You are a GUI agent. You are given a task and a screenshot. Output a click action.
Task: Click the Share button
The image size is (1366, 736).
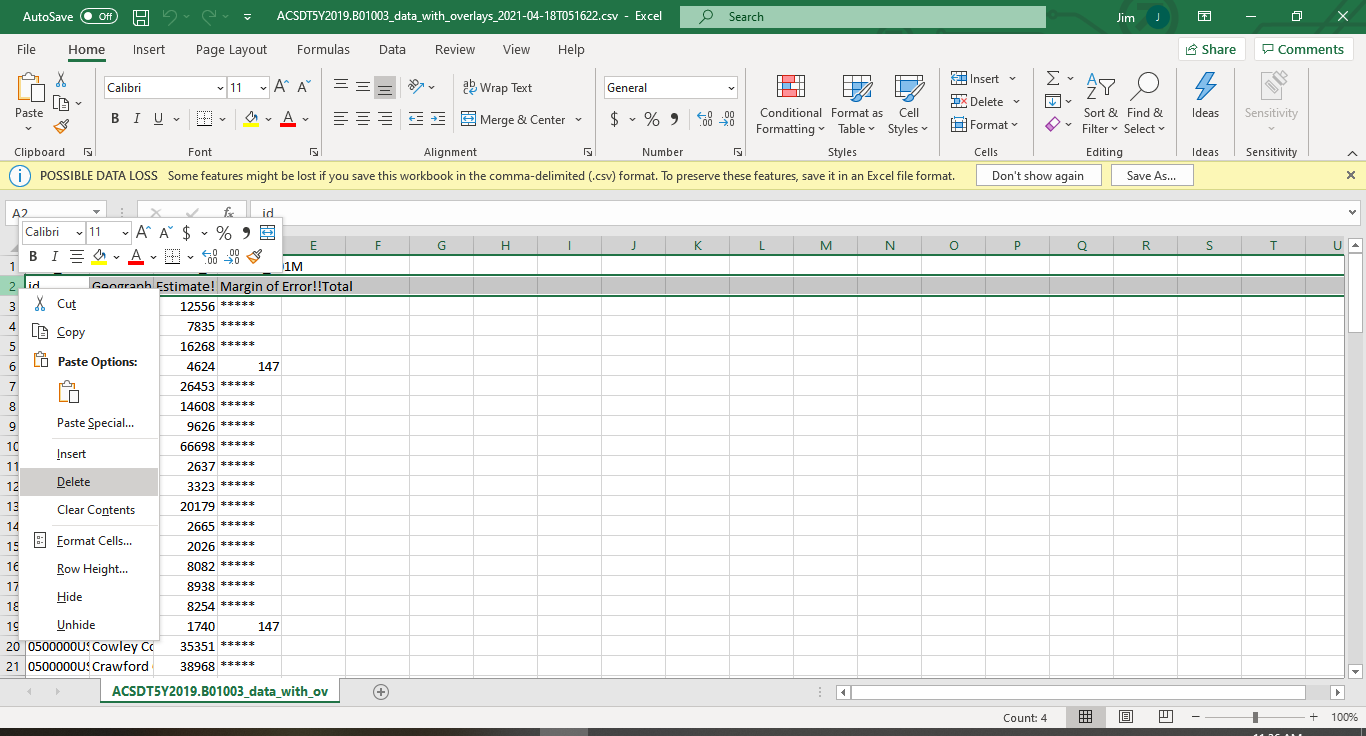[x=1212, y=49]
